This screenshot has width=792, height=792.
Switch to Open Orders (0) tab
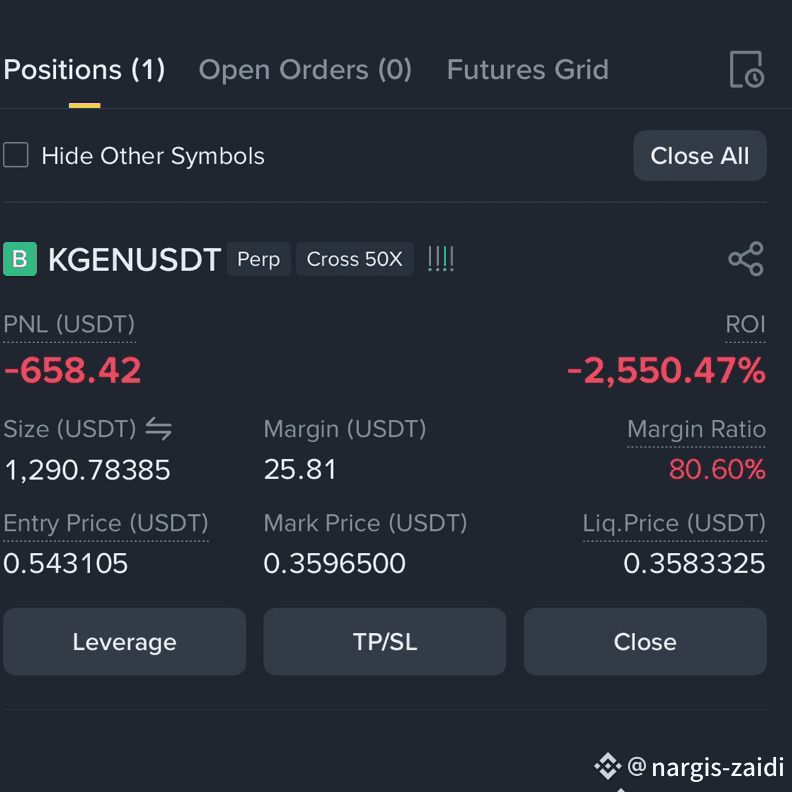point(305,70)
